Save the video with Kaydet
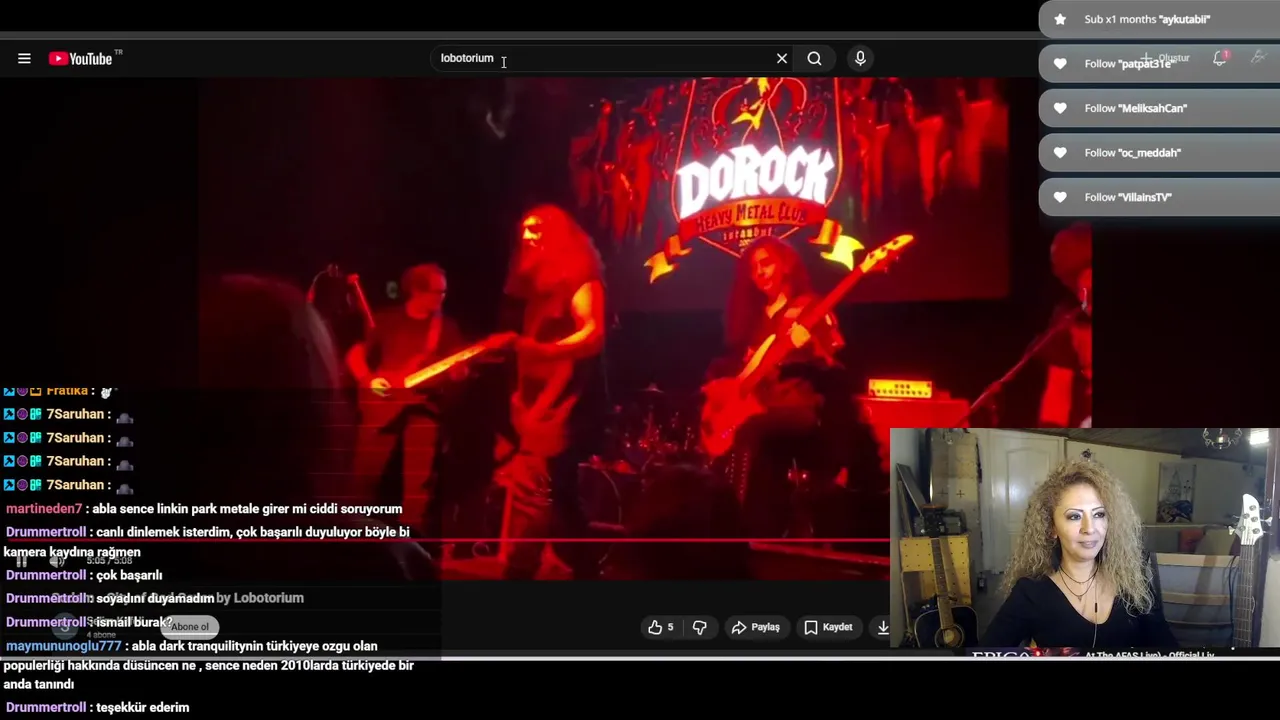This screenshot has height=720, width=1280. (x=828, y=627)
